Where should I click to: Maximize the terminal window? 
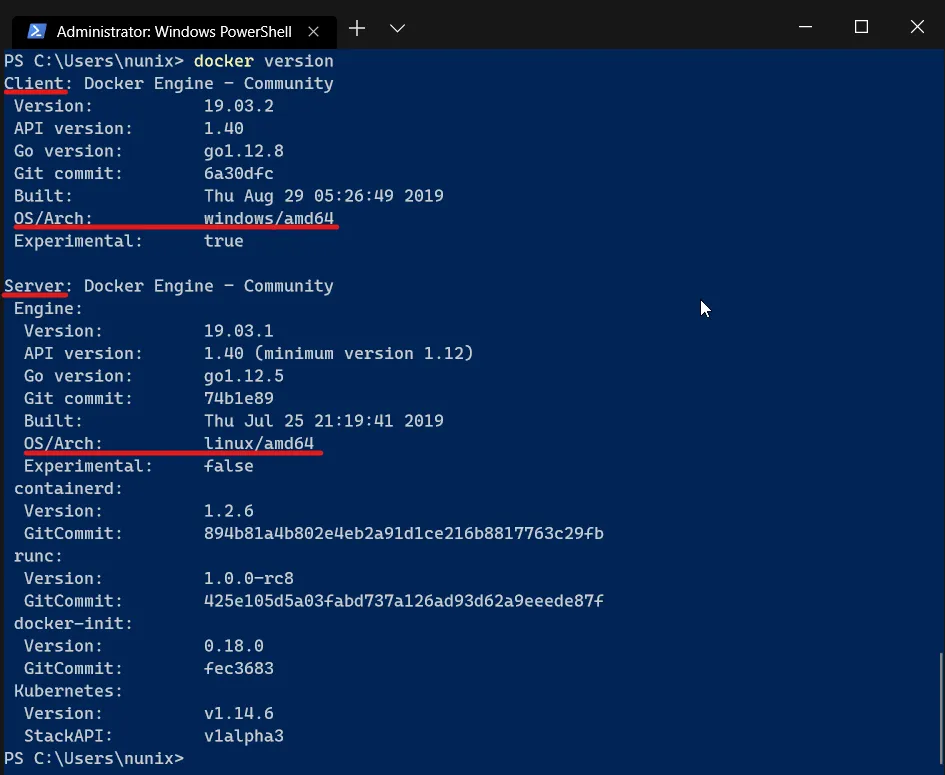861,27
